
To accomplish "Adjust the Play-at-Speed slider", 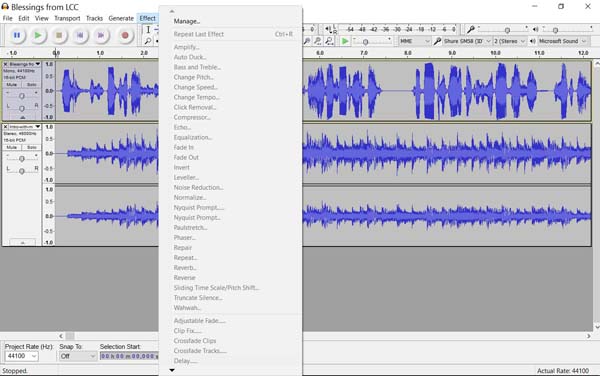I will click(x=372, y=41).
